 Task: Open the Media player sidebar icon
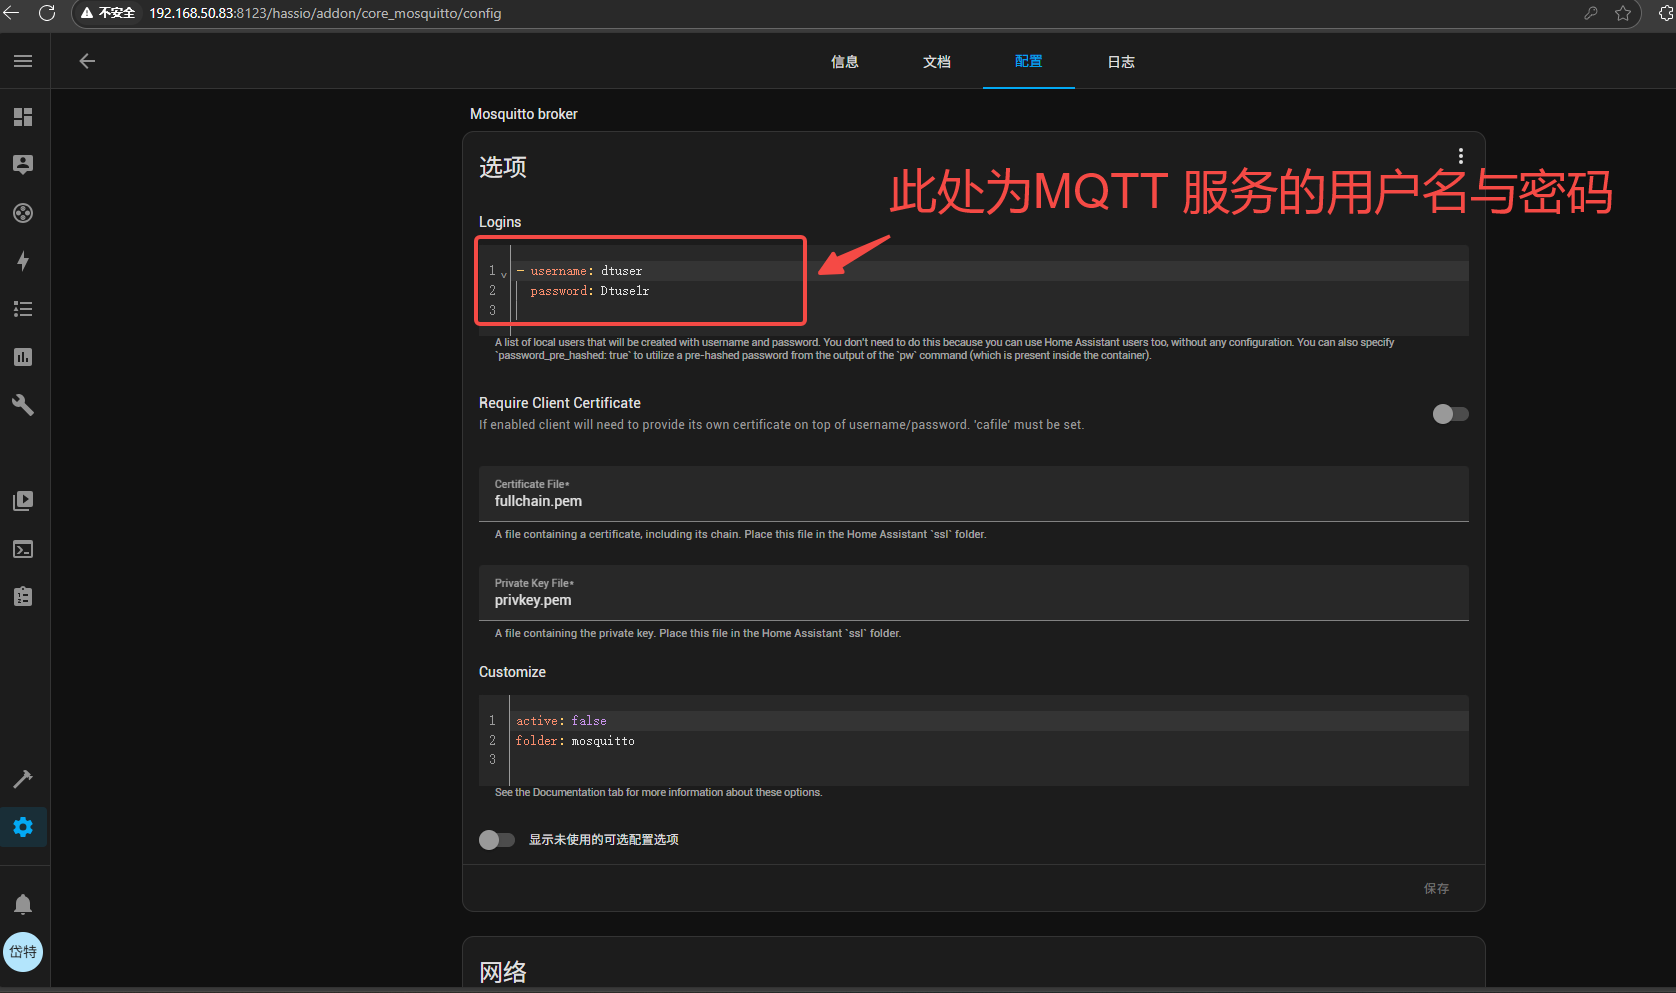pyautogui.click(x=23, y=501)
